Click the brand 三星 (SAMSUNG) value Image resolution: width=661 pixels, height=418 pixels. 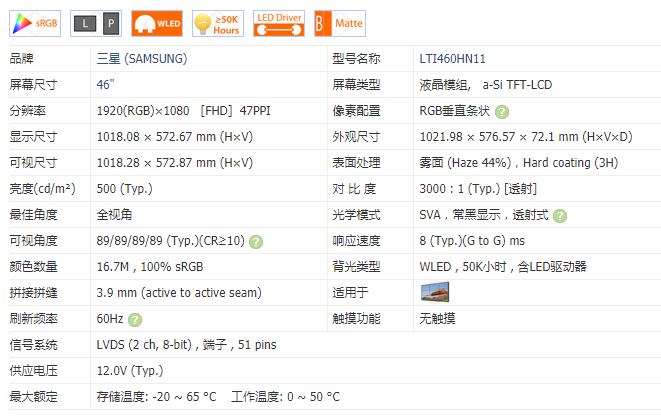click(141, 59)
